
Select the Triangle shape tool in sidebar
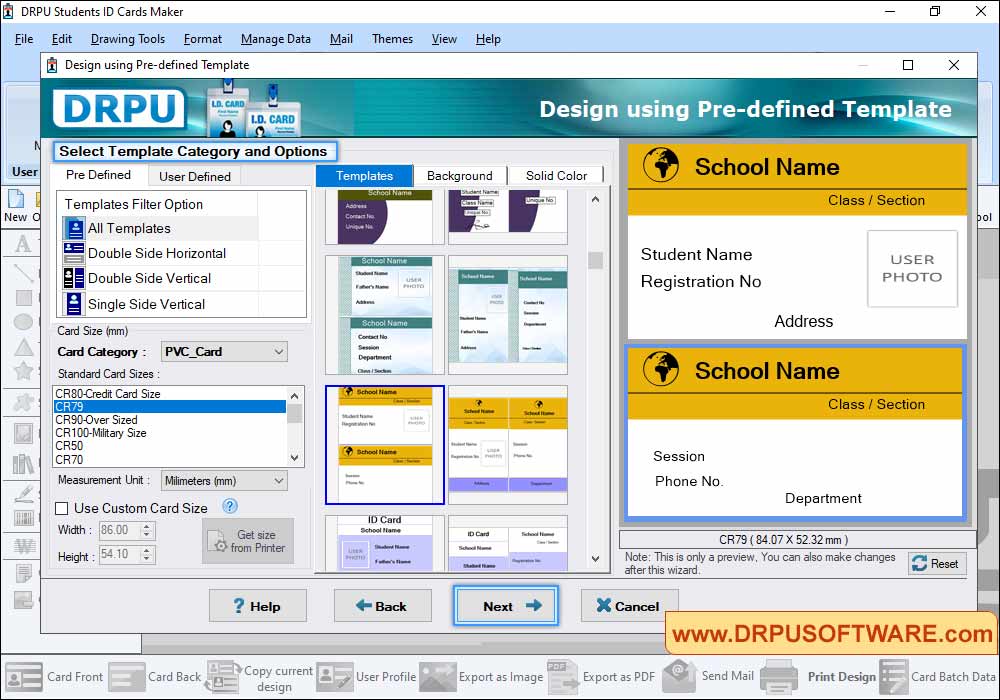(x=23, y=347)
